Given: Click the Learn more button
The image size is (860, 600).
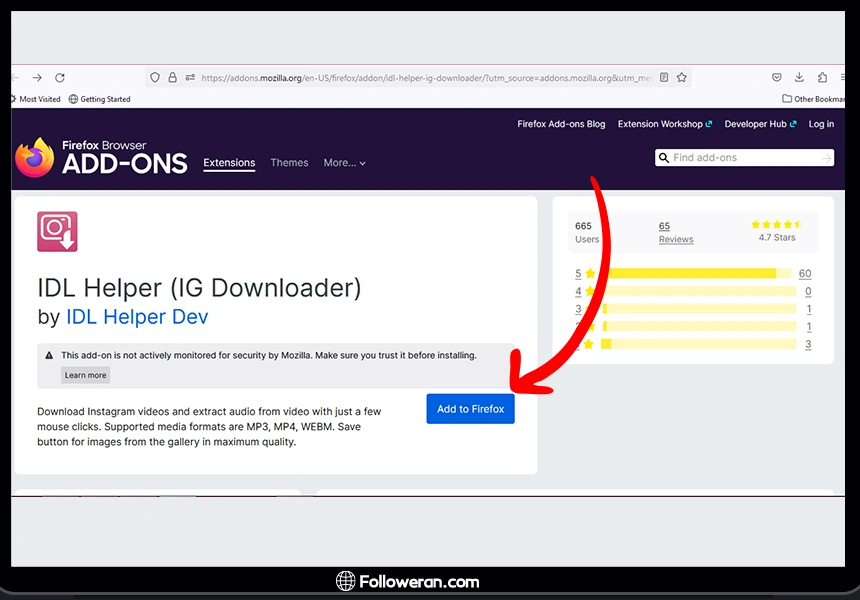Looking at the screenshot, I should [85, 375].
